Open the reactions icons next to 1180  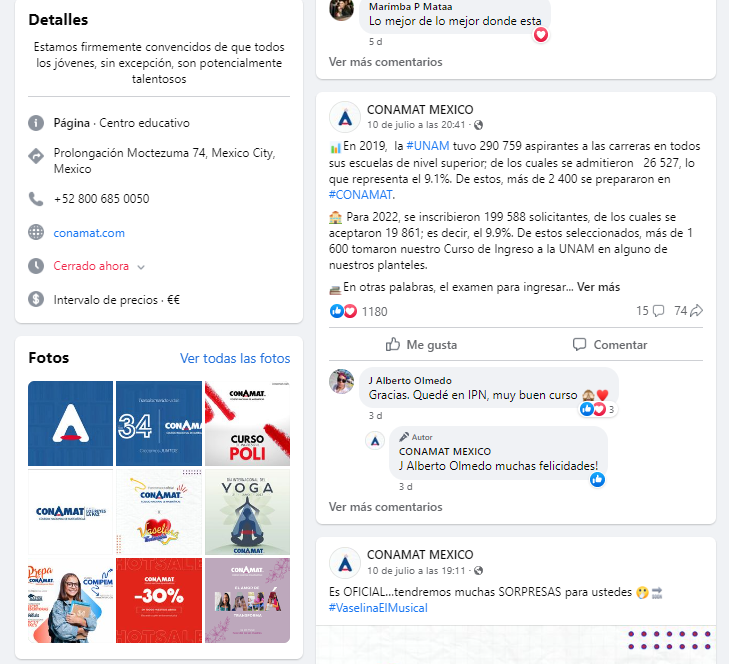[x=343, y=311]
